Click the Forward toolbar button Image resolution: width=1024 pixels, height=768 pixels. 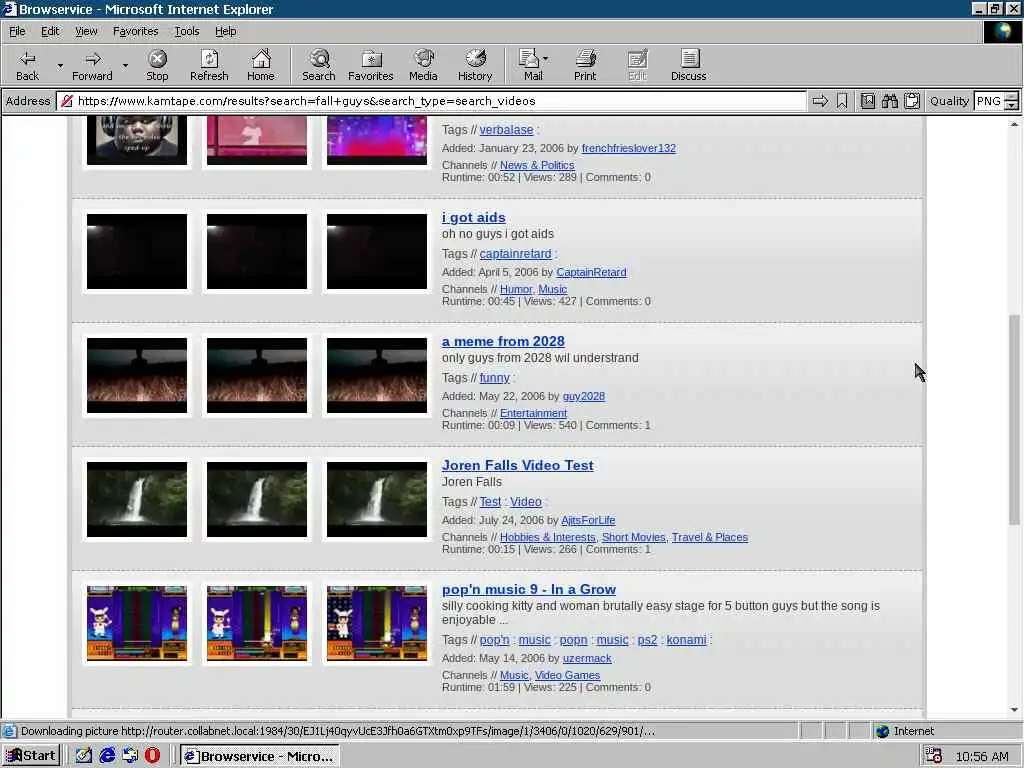[92, 65]
